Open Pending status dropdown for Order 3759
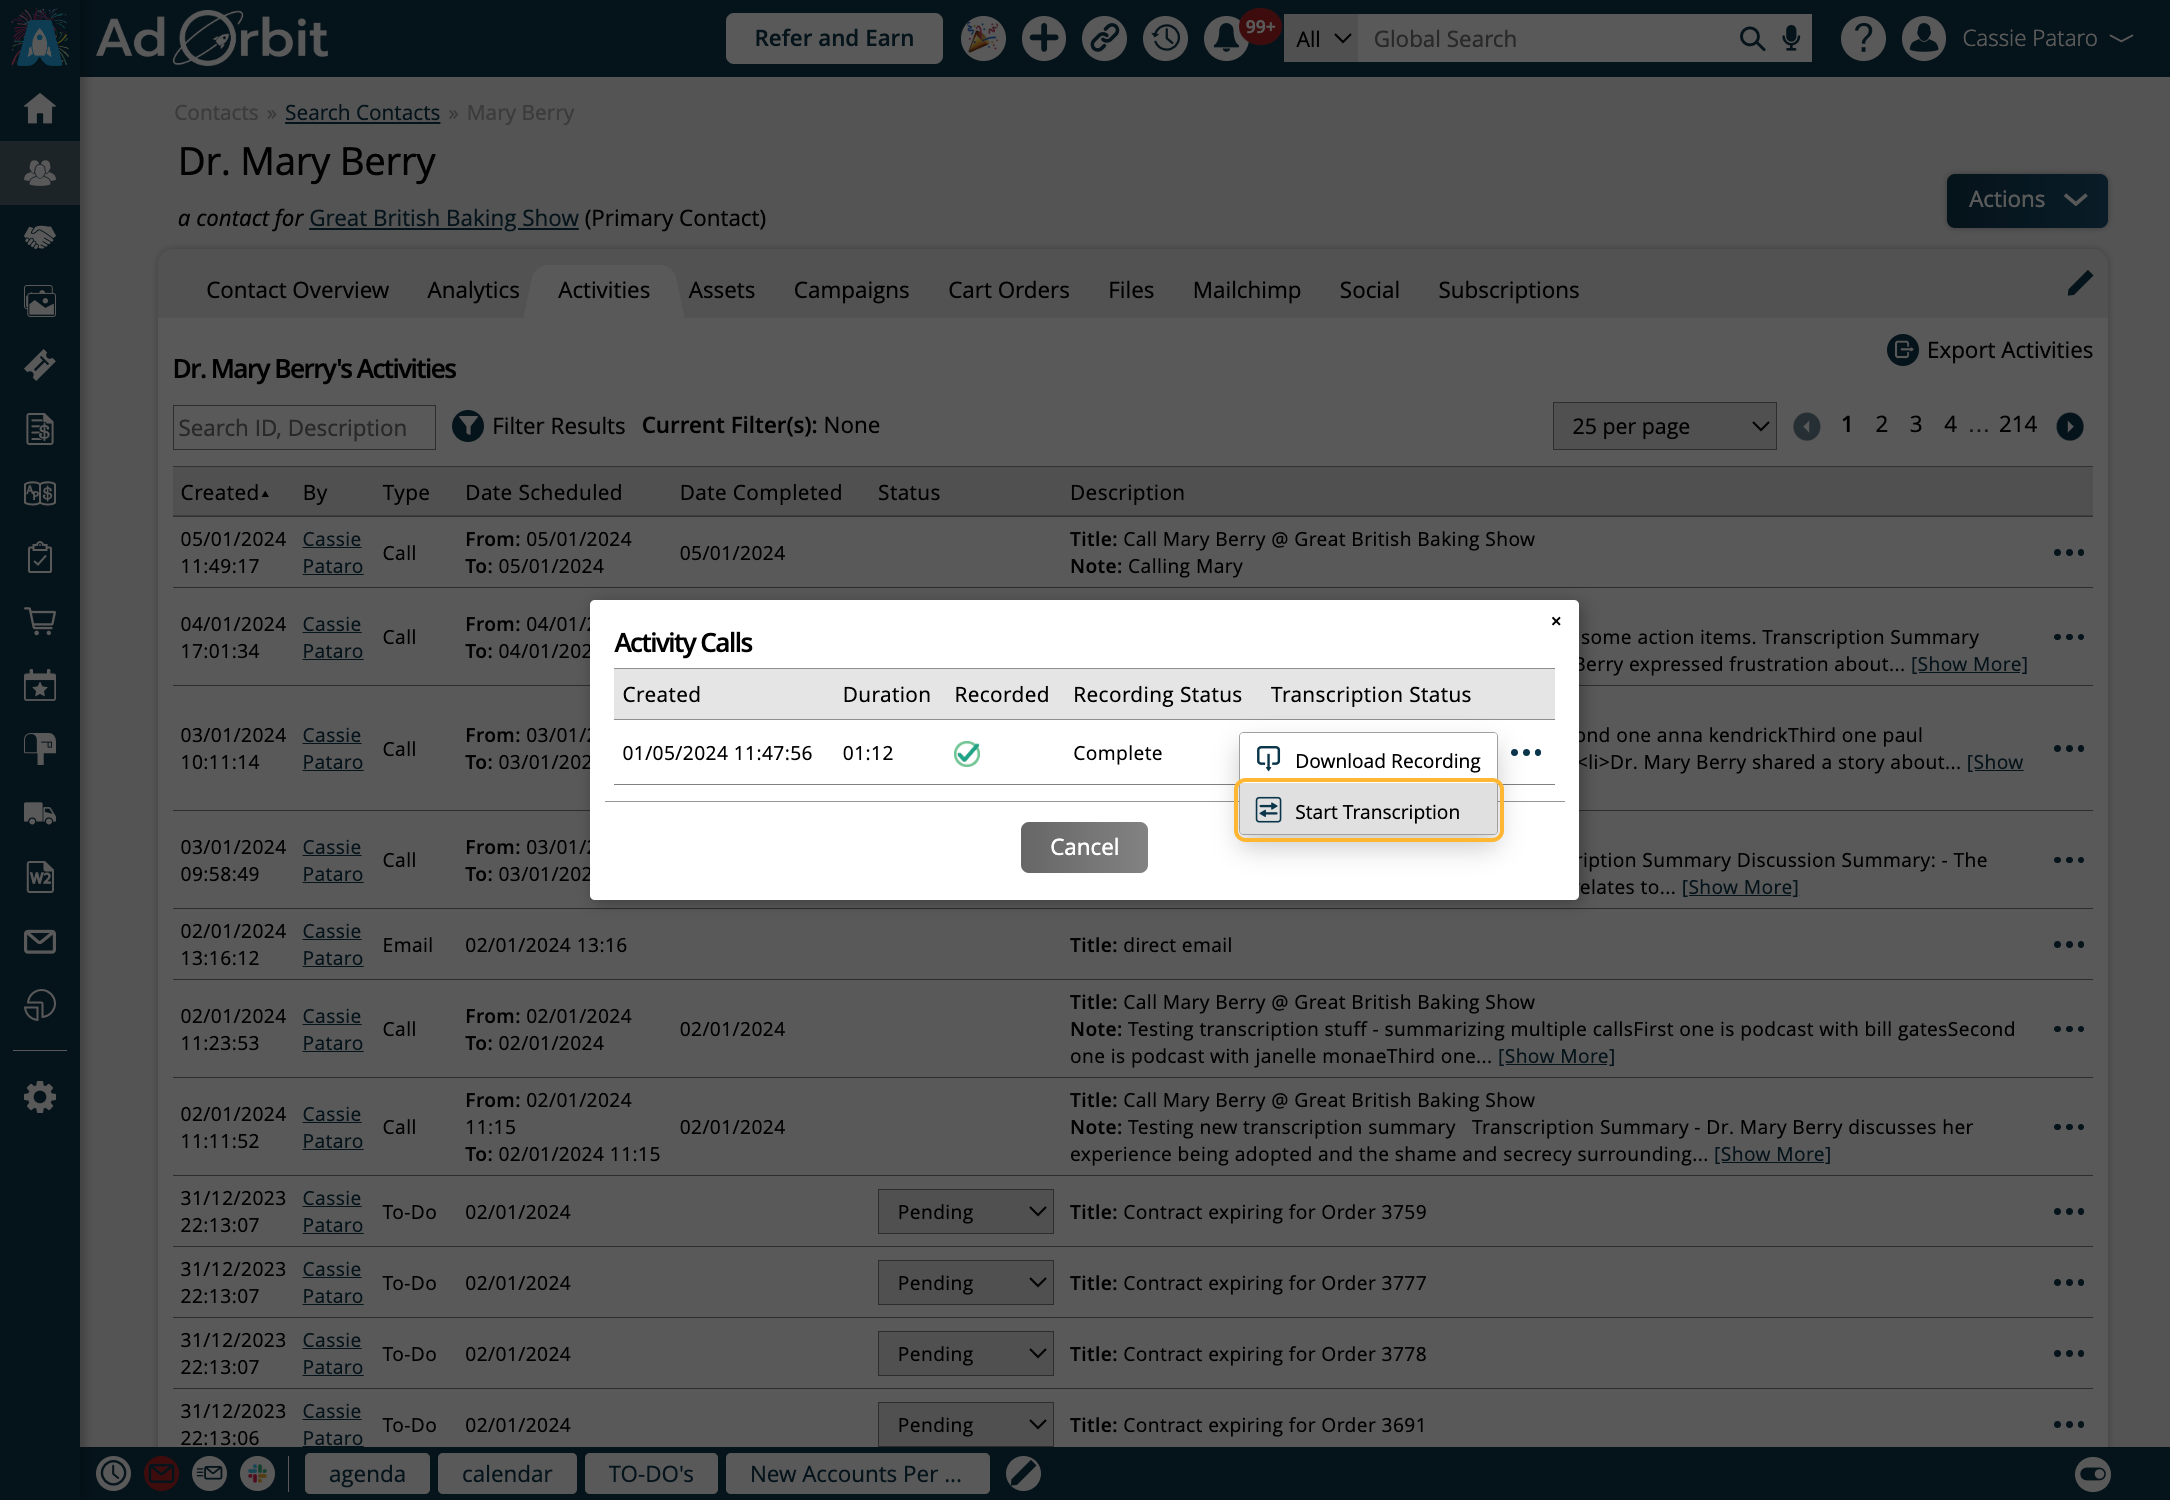Image resolution: width=2170 pixels, height=1500 pixels. coord(965,1211)
